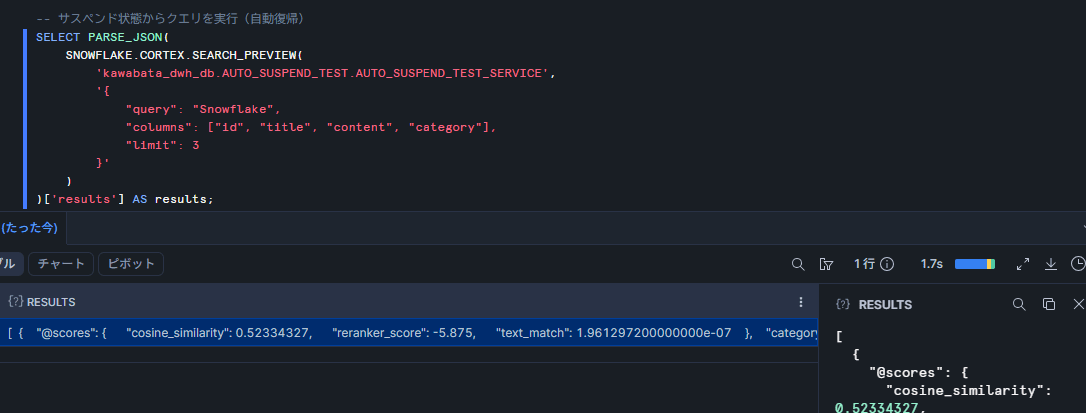This screenshot has width=1086, height=413.
Task: Click the 0.52334327 value in detail panel
Action: [x=879, y=408]
